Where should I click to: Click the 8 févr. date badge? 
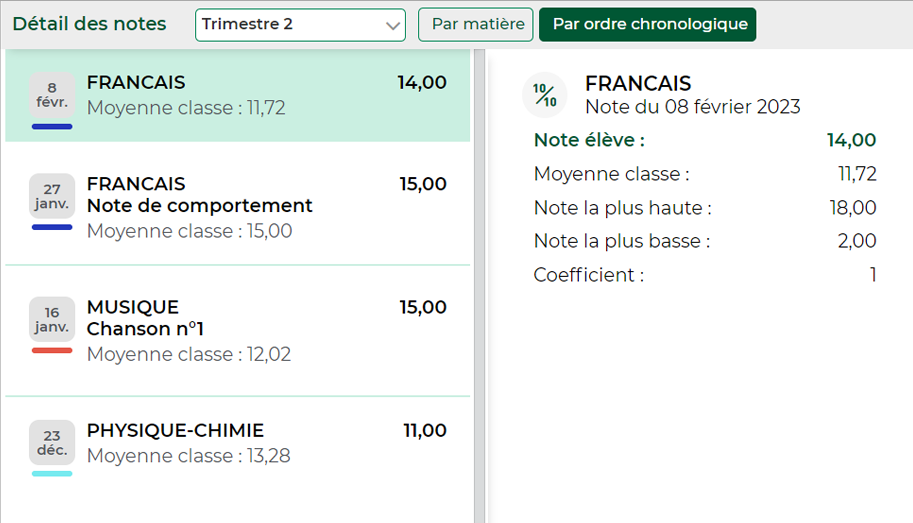coord(52,95)
